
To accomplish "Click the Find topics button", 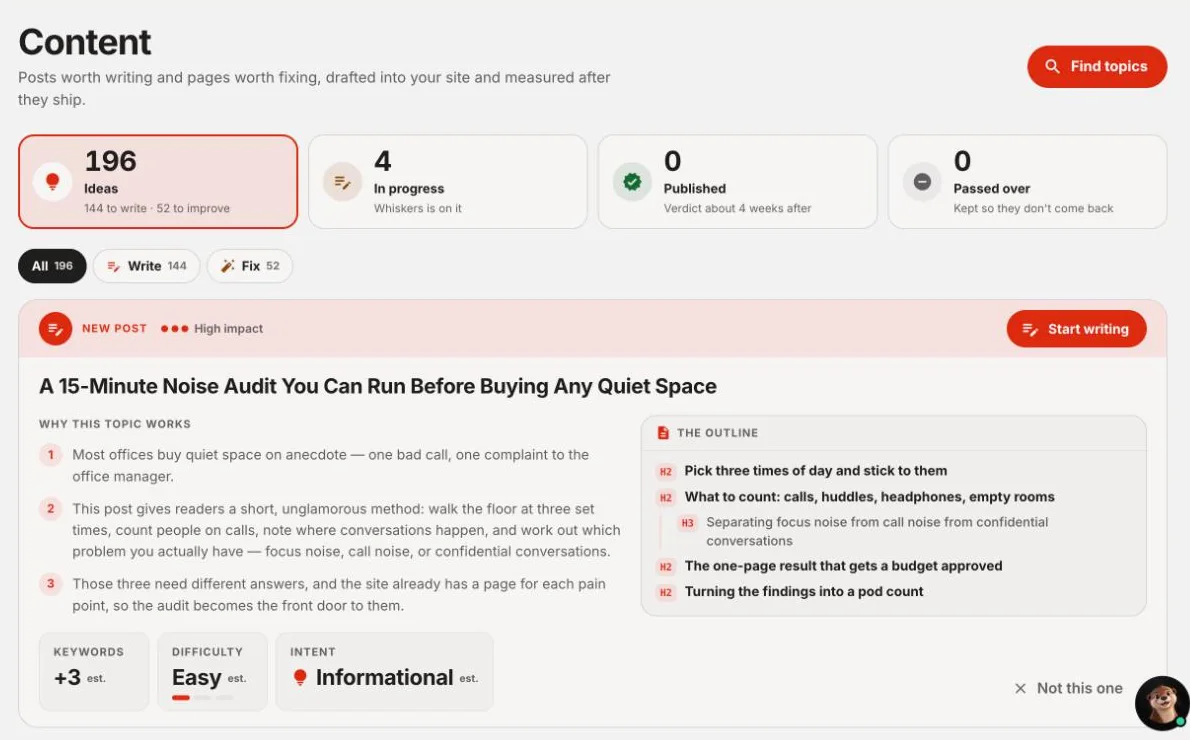I will [x=1097, y=67].
